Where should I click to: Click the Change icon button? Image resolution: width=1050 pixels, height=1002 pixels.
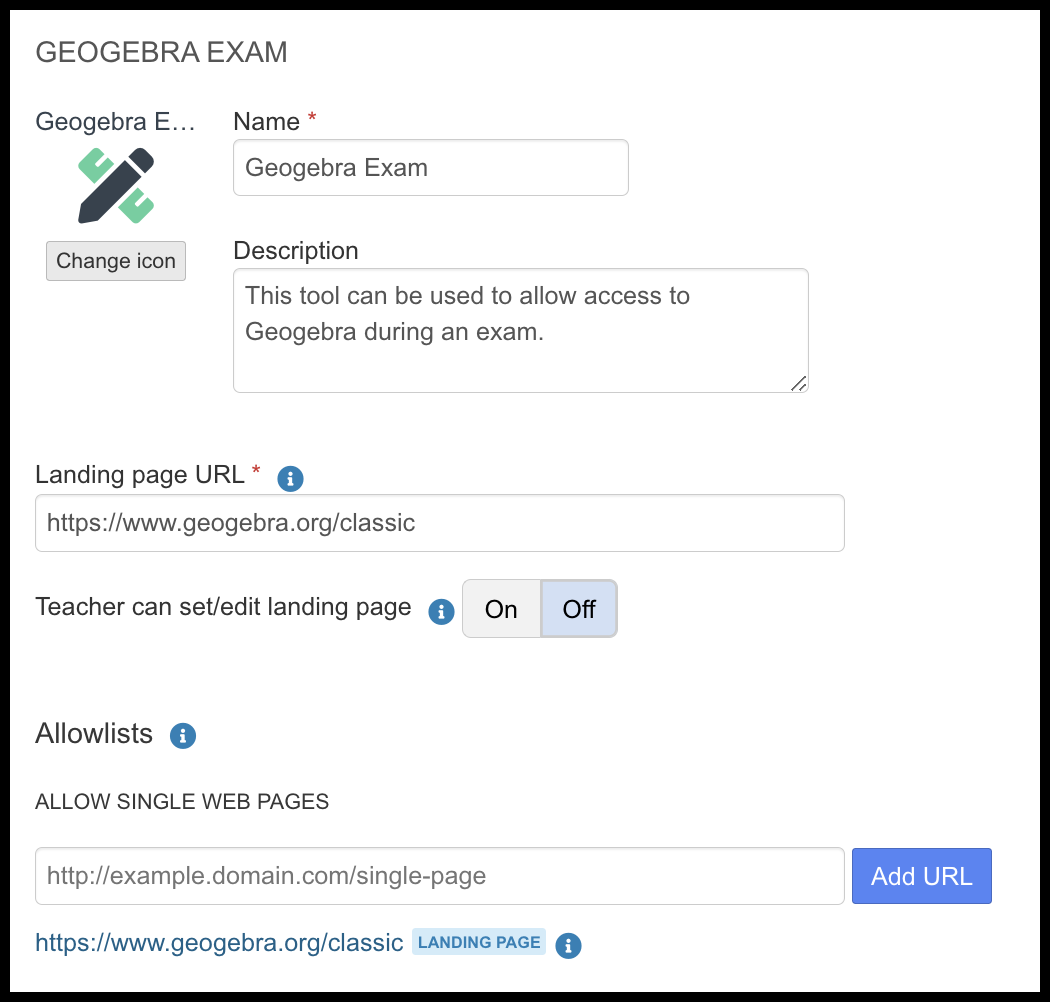115,260
